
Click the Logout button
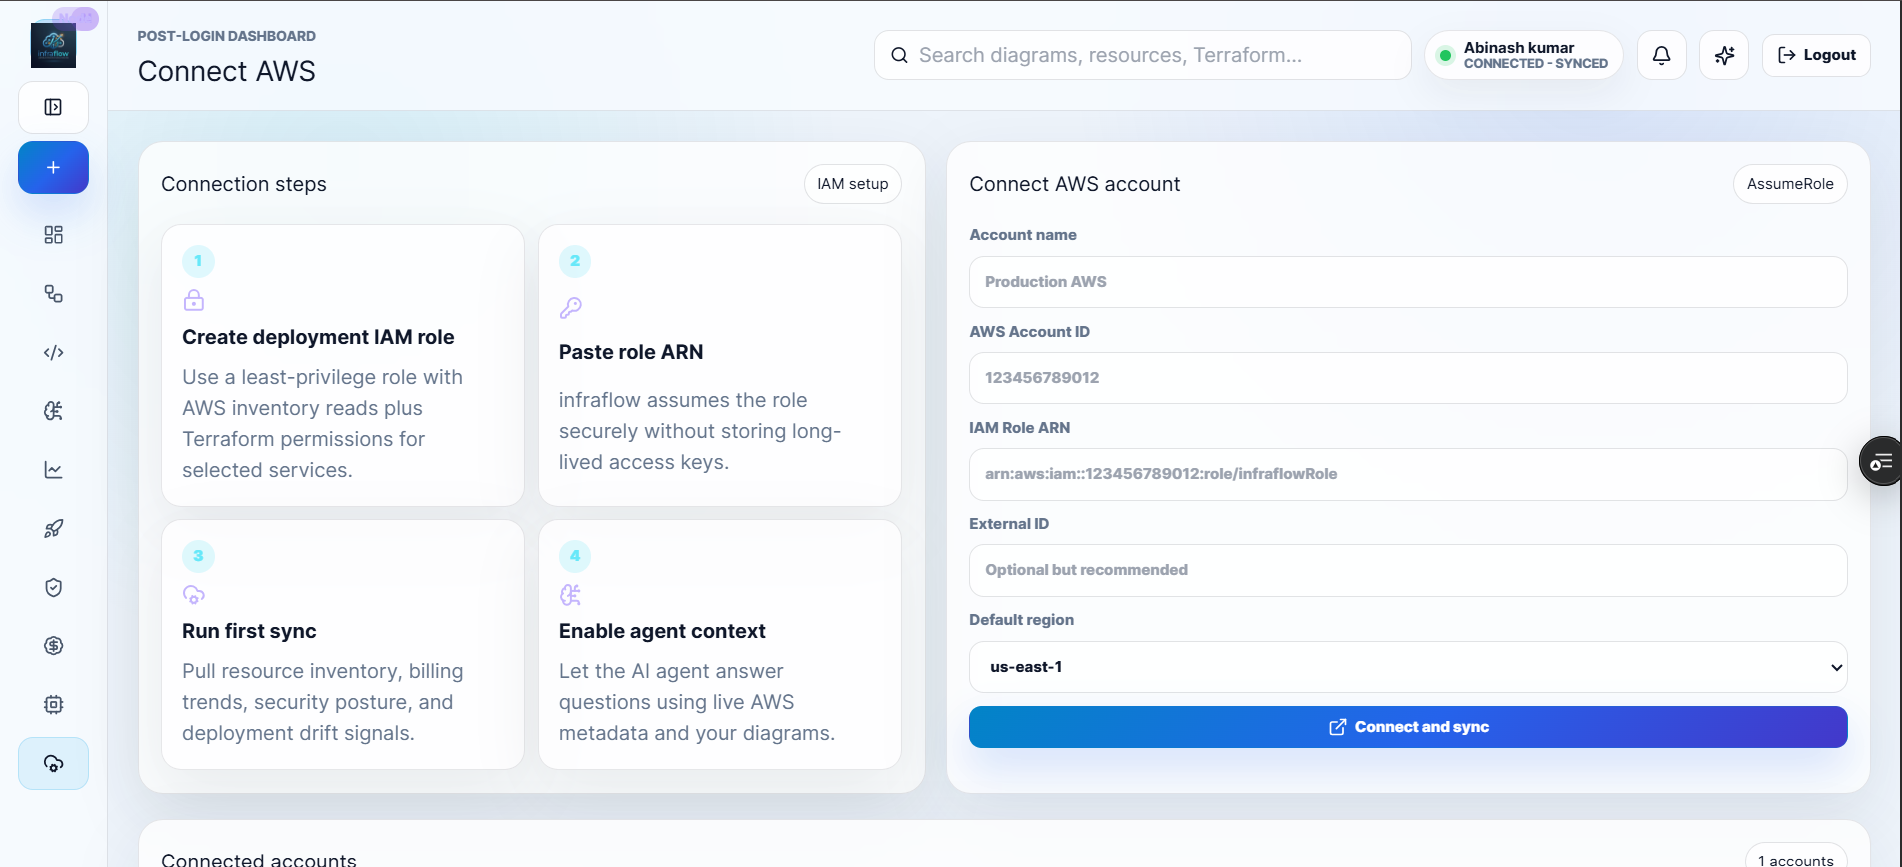pyautogui.click(x=1816, y=55)
